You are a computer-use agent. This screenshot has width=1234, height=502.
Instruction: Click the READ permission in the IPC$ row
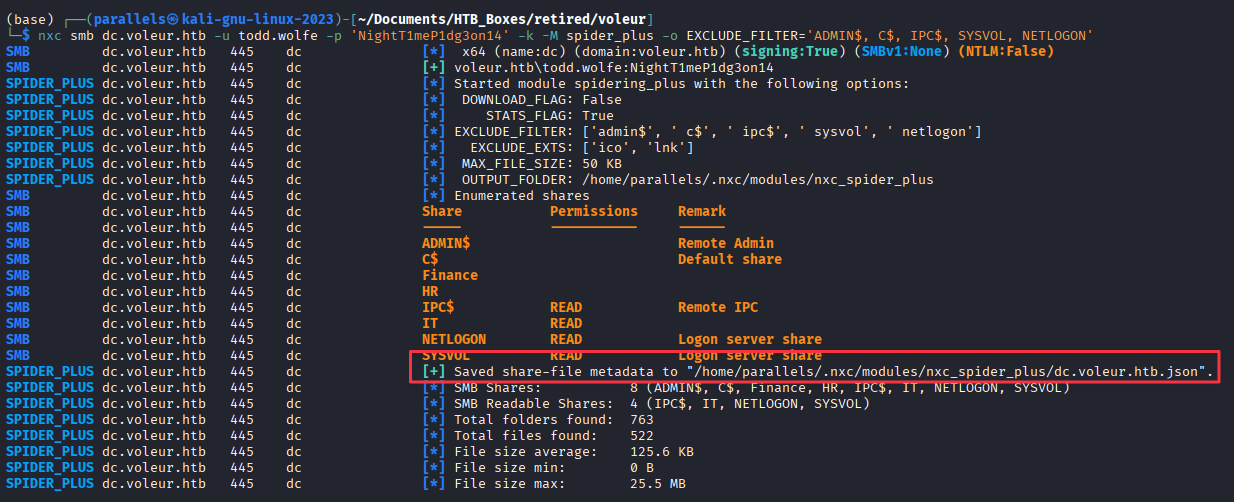(566, 307)
